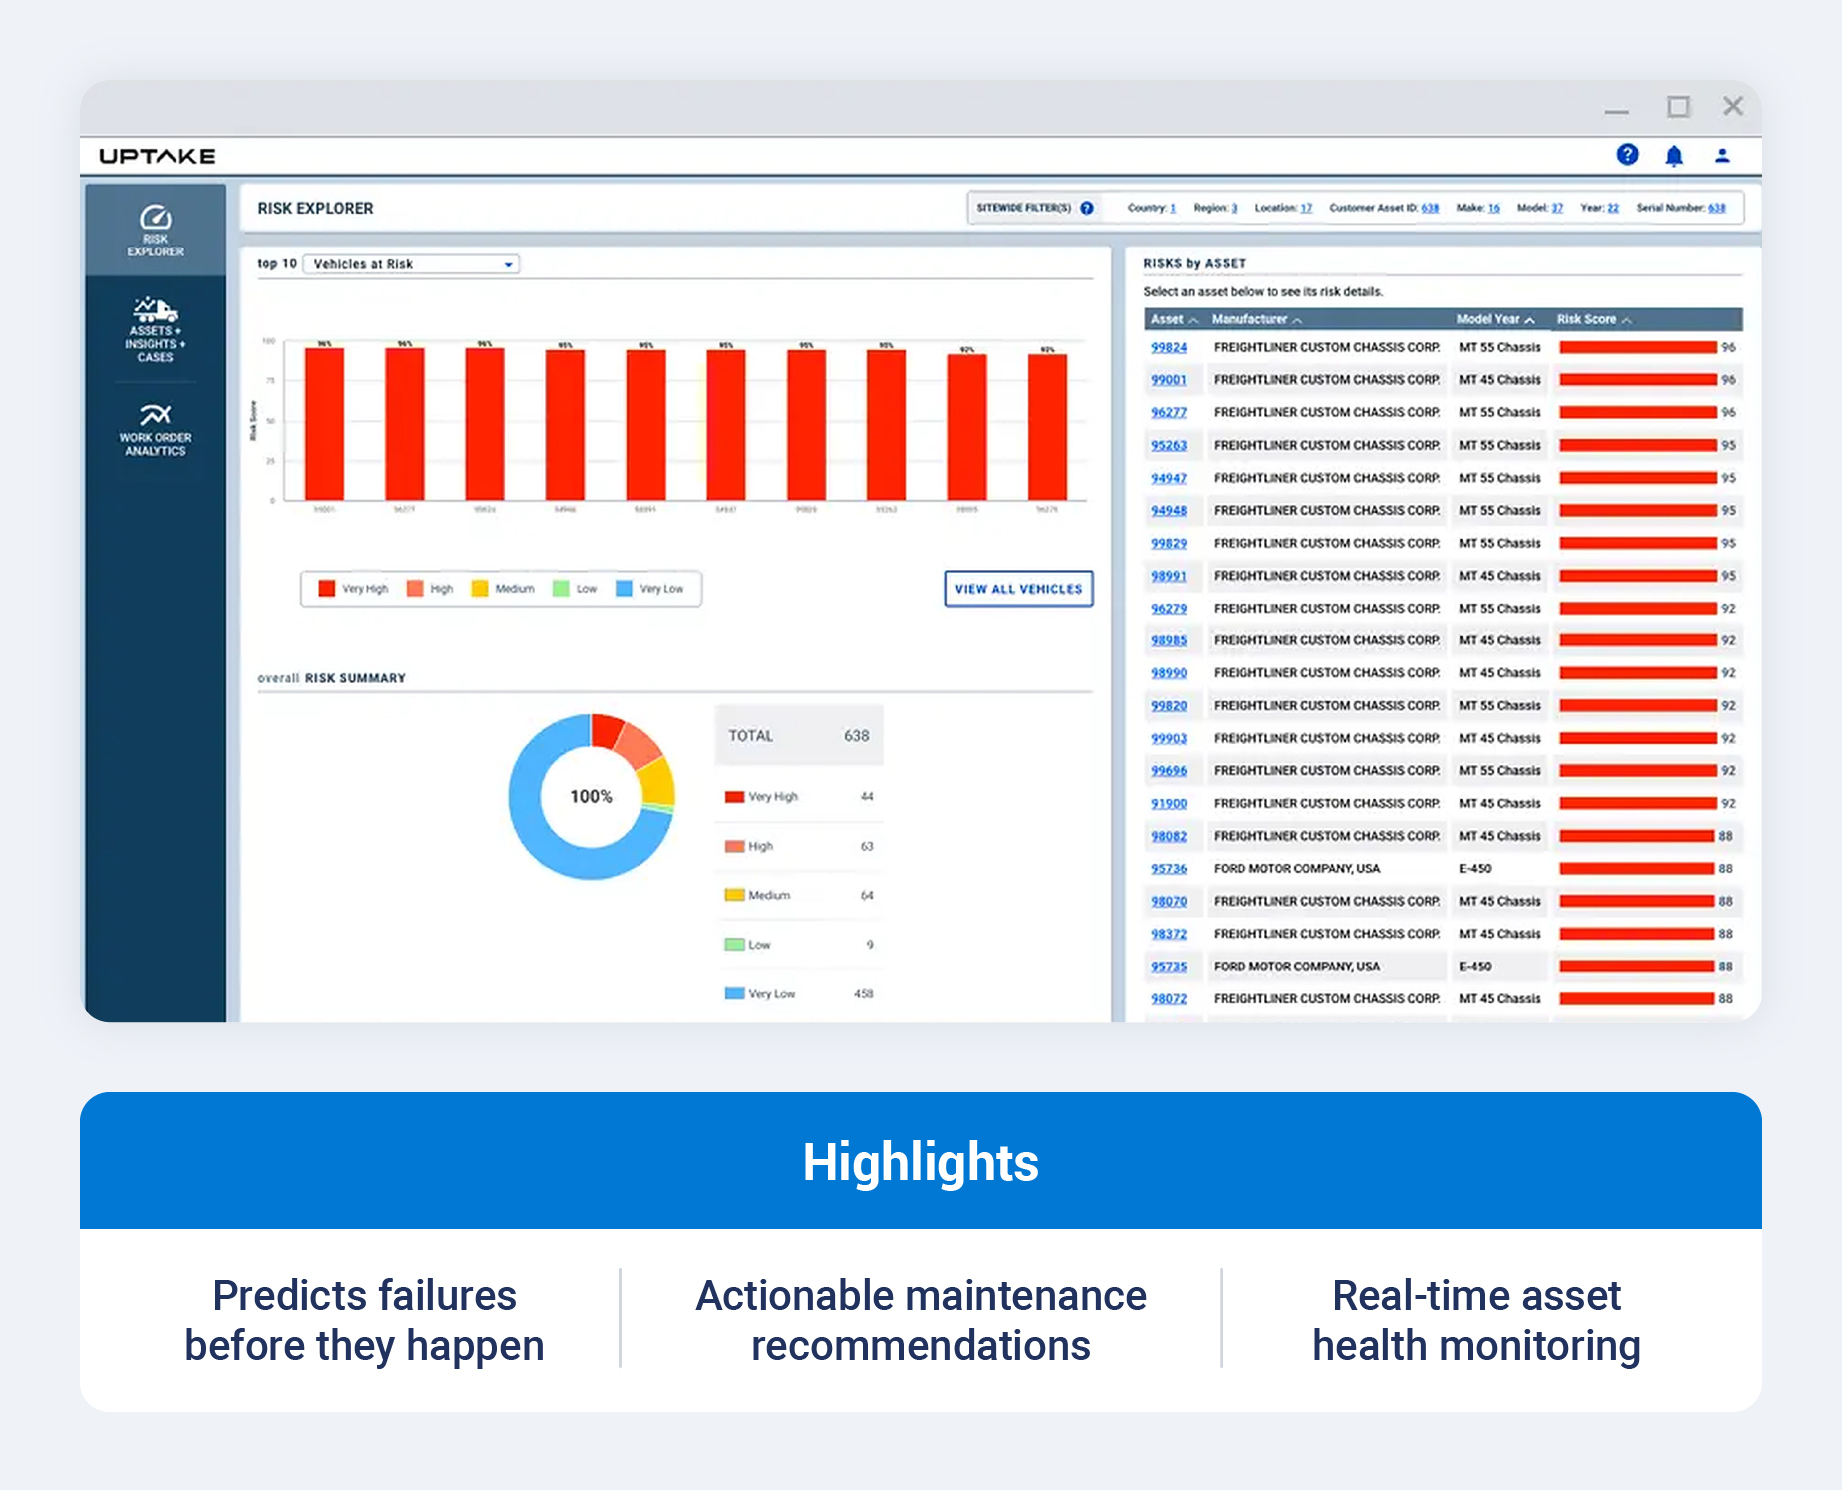This screenshot has width=1842, height=1490.
Task: Open the Year filter value 22
Action: 1613,208
